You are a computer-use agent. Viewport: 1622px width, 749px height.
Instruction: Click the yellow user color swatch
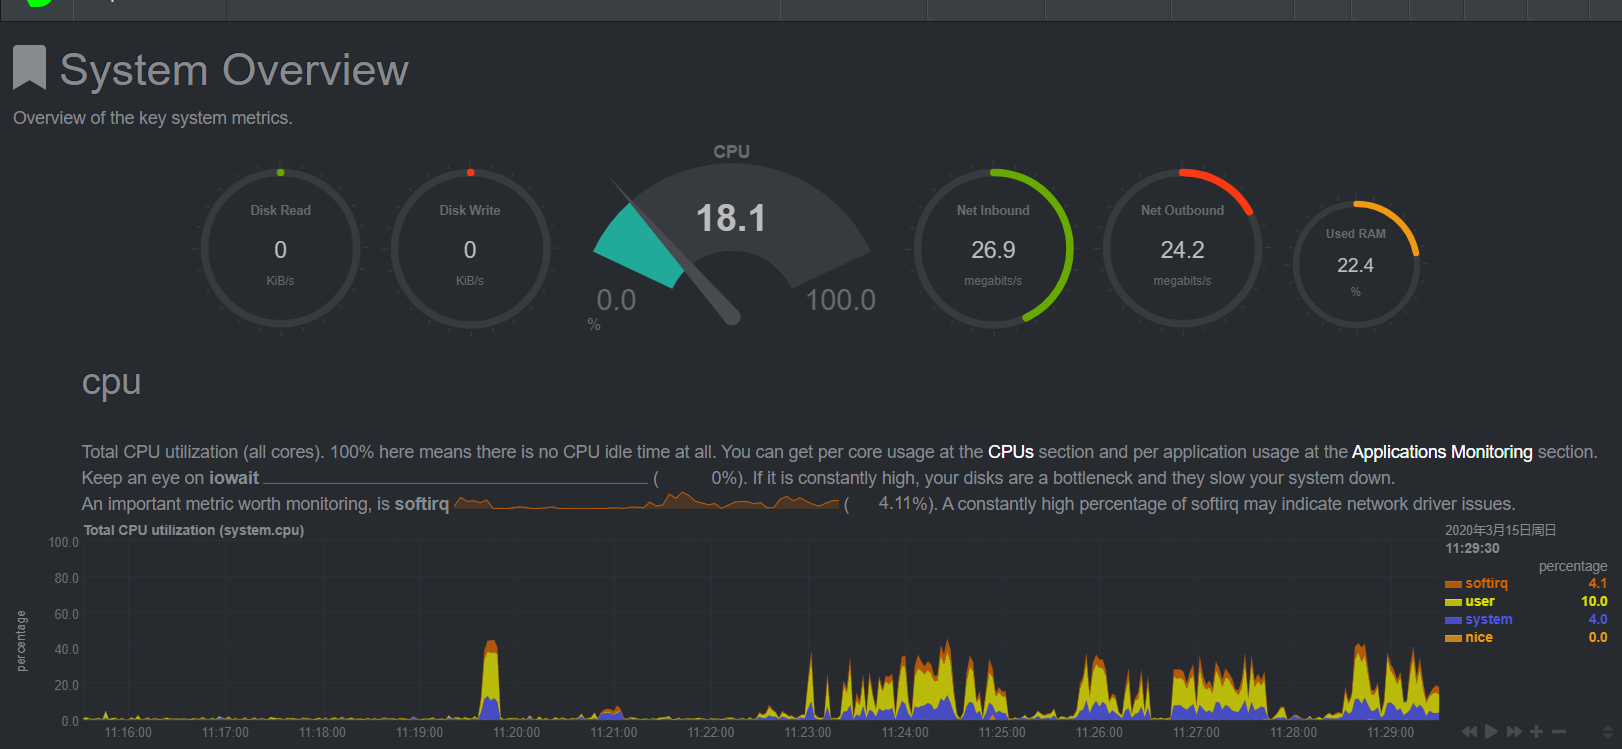(x=1453, y=602)
